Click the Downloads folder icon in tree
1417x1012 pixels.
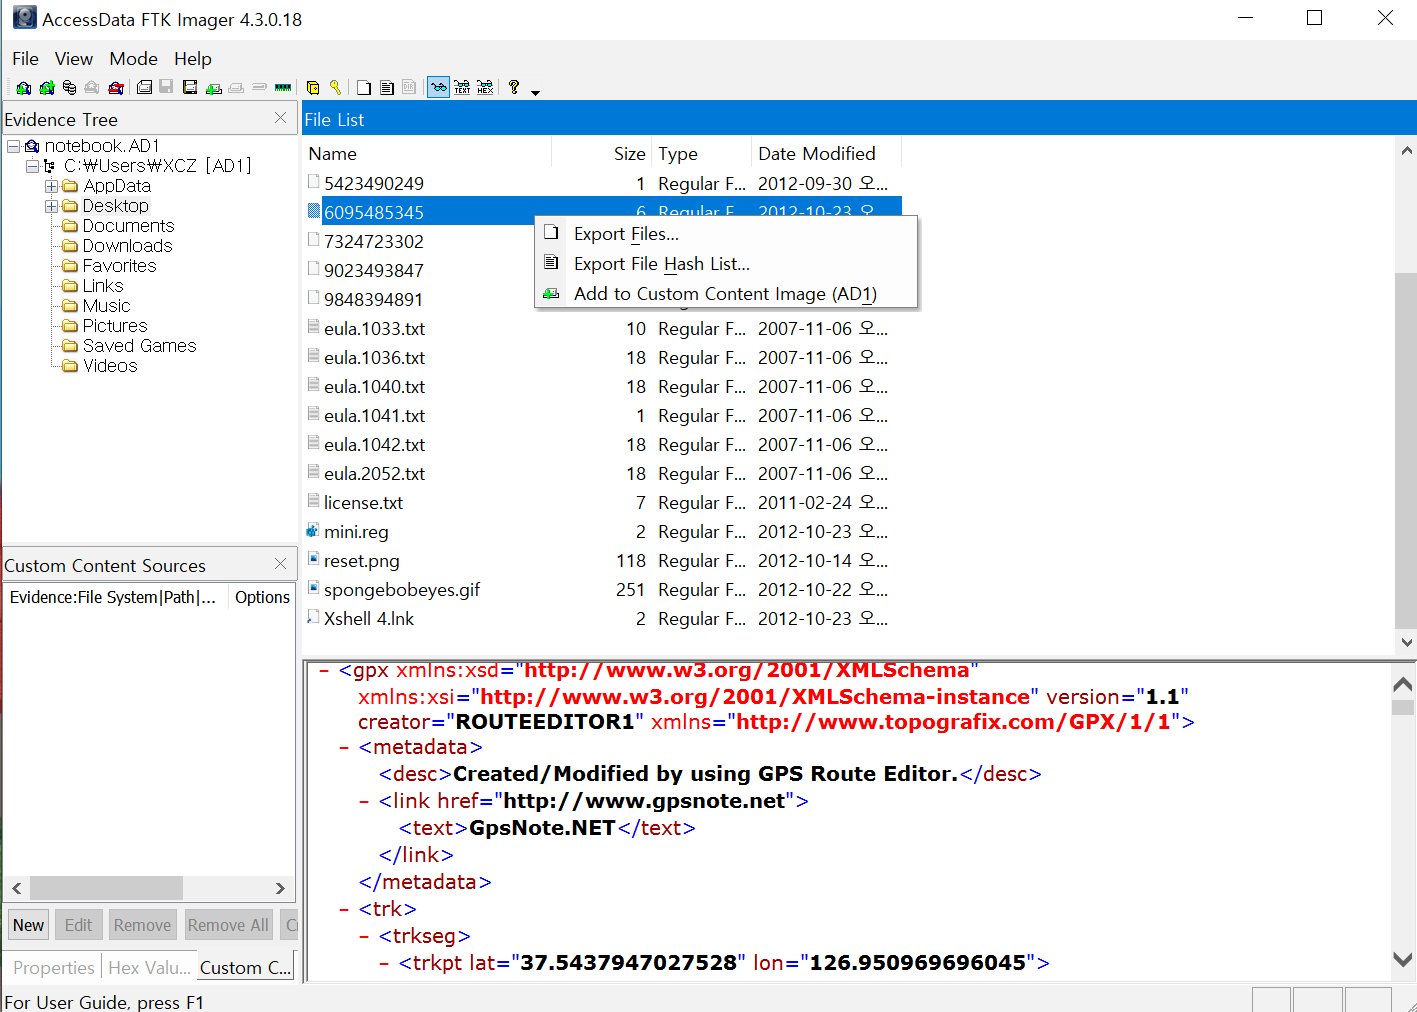coord(70,246)
